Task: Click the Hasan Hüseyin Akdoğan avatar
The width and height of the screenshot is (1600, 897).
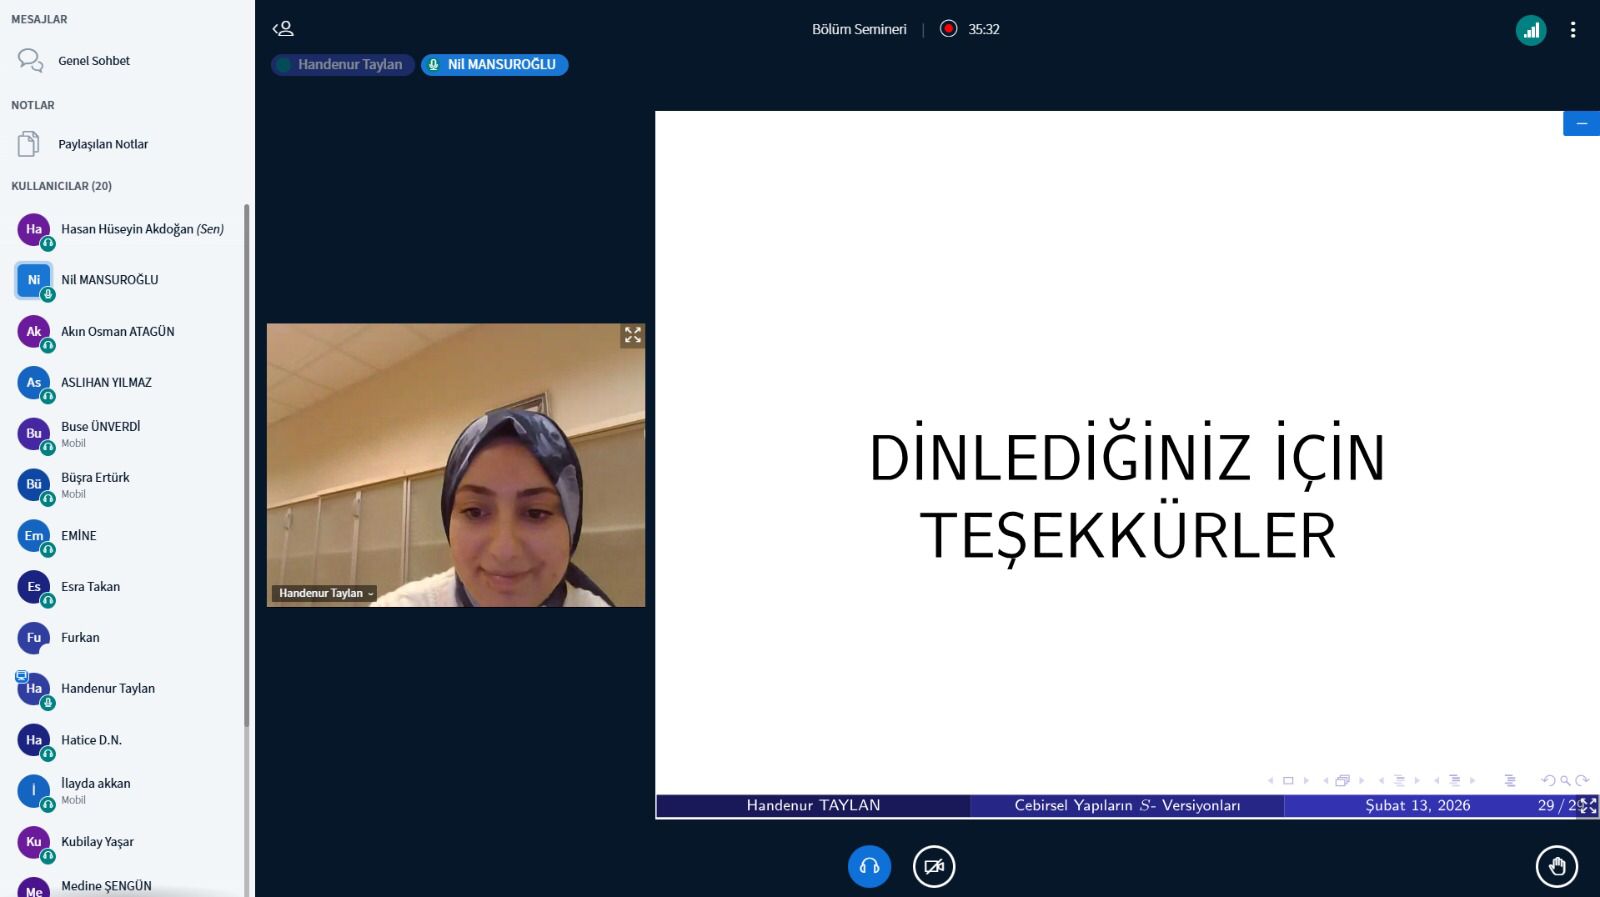Action: 34,229
